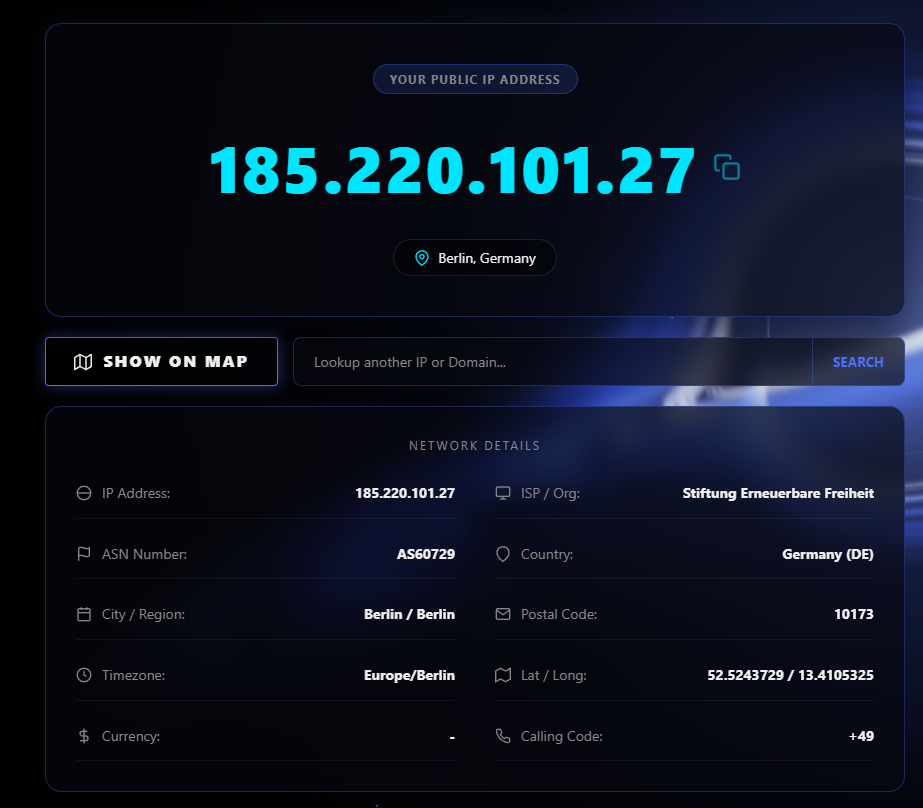Image resolution: width=923 pixels, height=808 pixels.
Task: Click the Currency dollar icon
Action: [84, 736]
